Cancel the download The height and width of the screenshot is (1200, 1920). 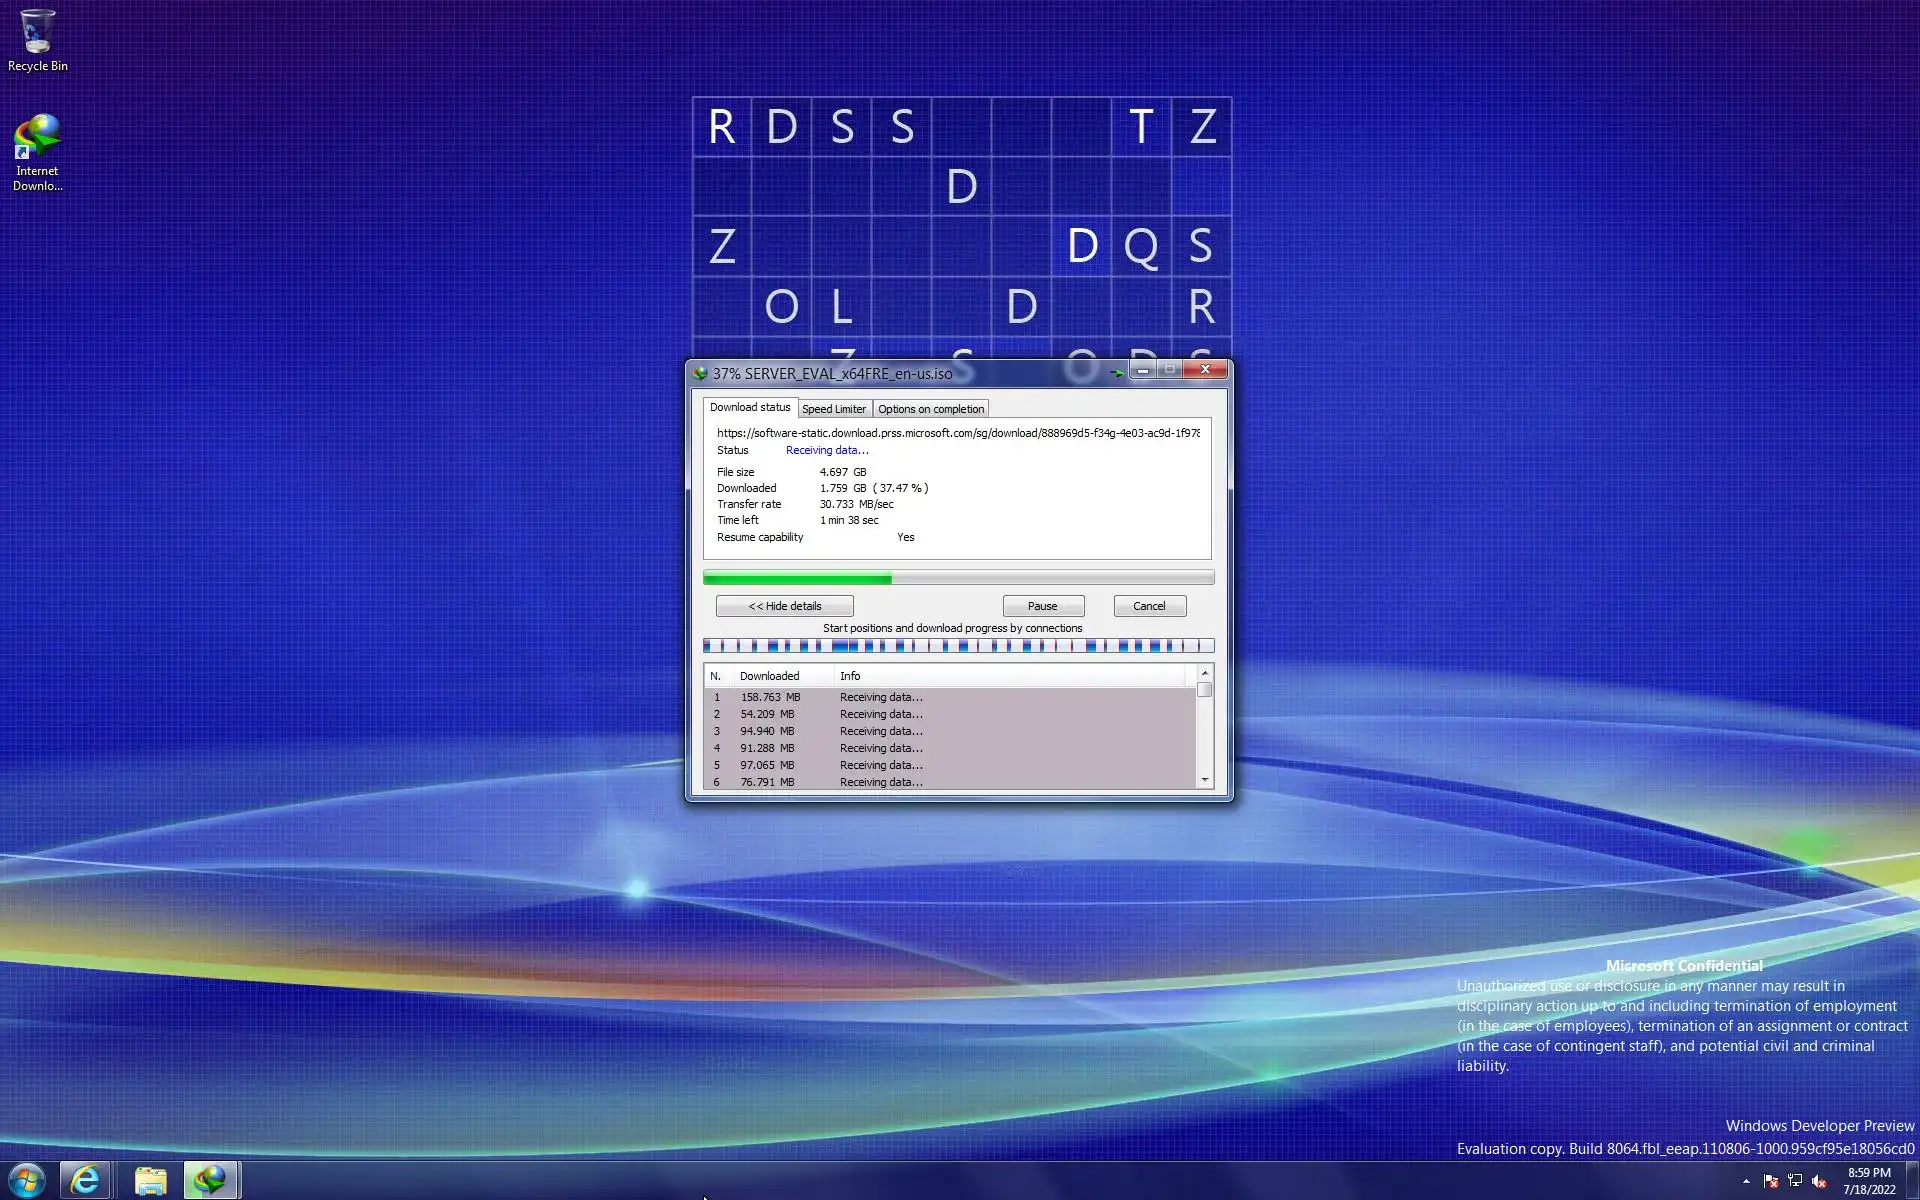tap(1149, 606)
